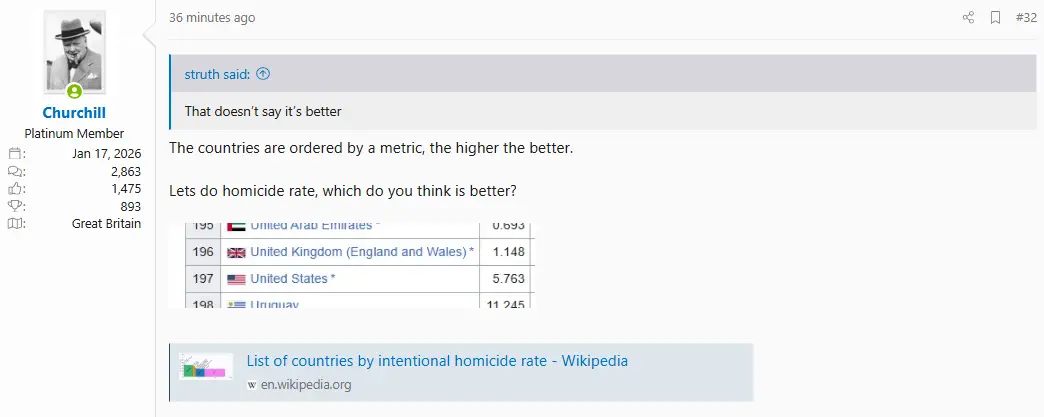The image size is (1044, 417).
Task: Click the trophy points icon
Action: 16,206
